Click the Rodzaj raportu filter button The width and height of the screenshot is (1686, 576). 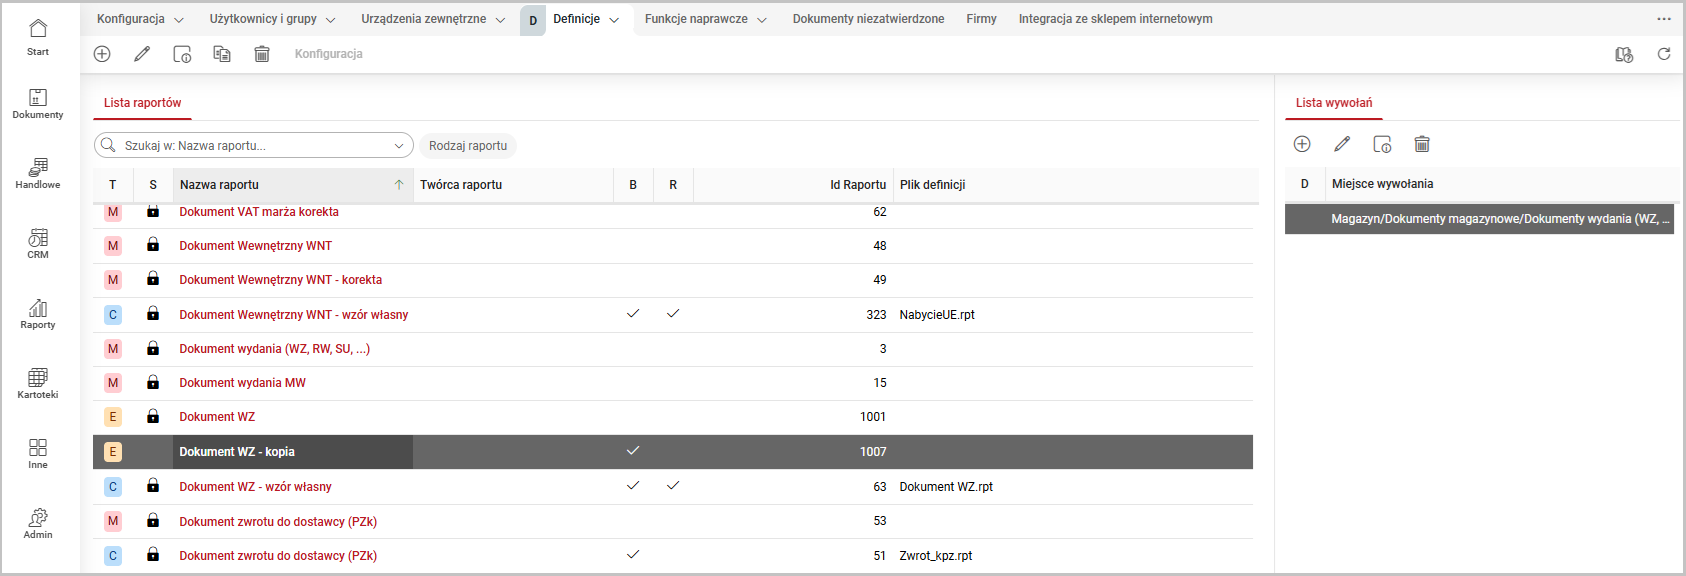(468, 146)
